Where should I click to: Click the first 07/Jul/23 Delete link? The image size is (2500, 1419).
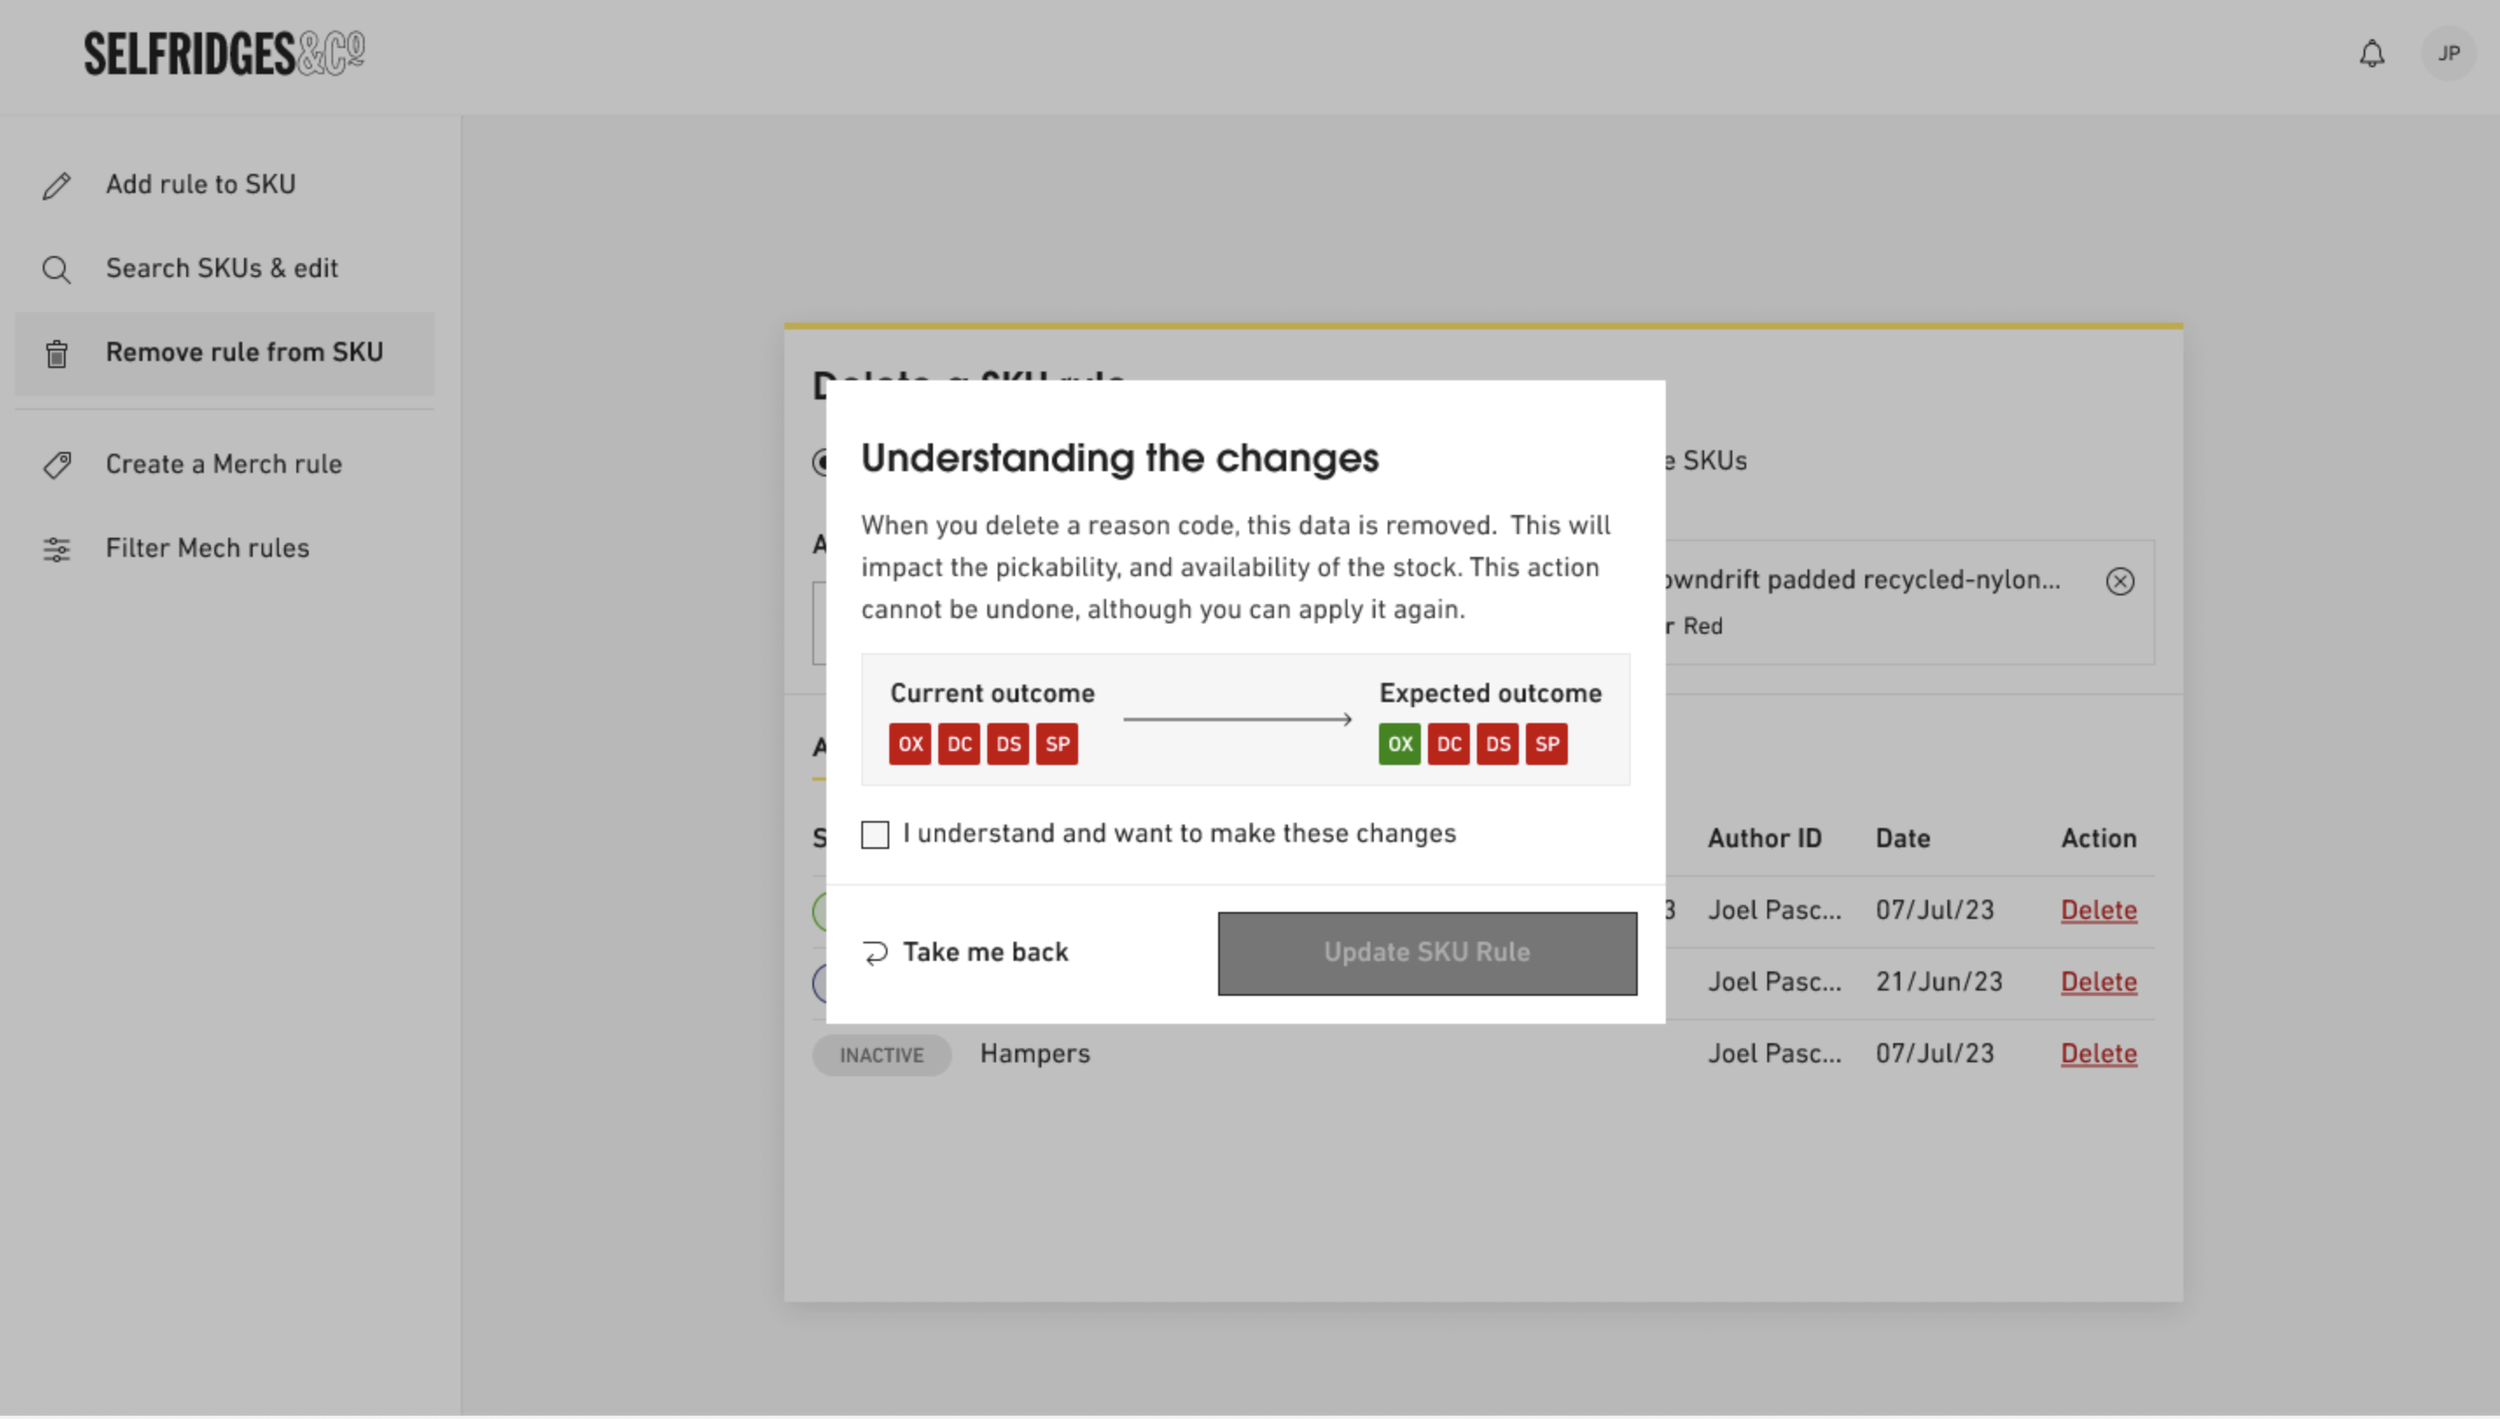click(2098, 910)
